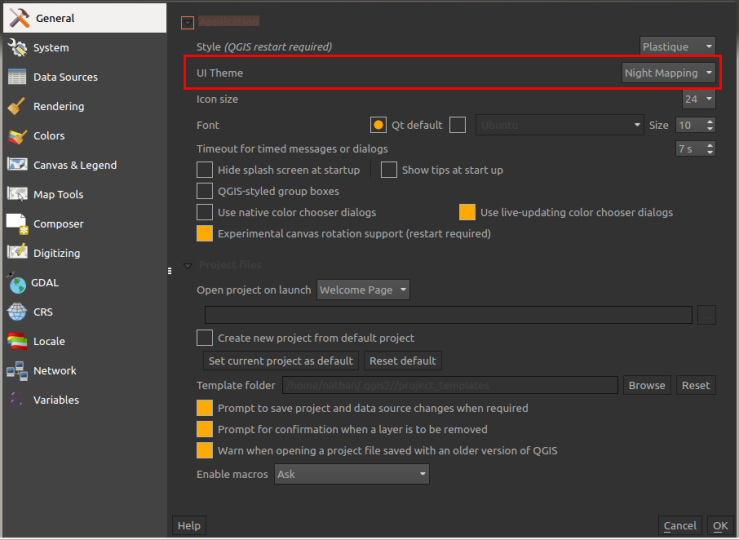Select the Digitizing pencil icon
This screenshot has width=739, height=540.
tap(16, 253)
